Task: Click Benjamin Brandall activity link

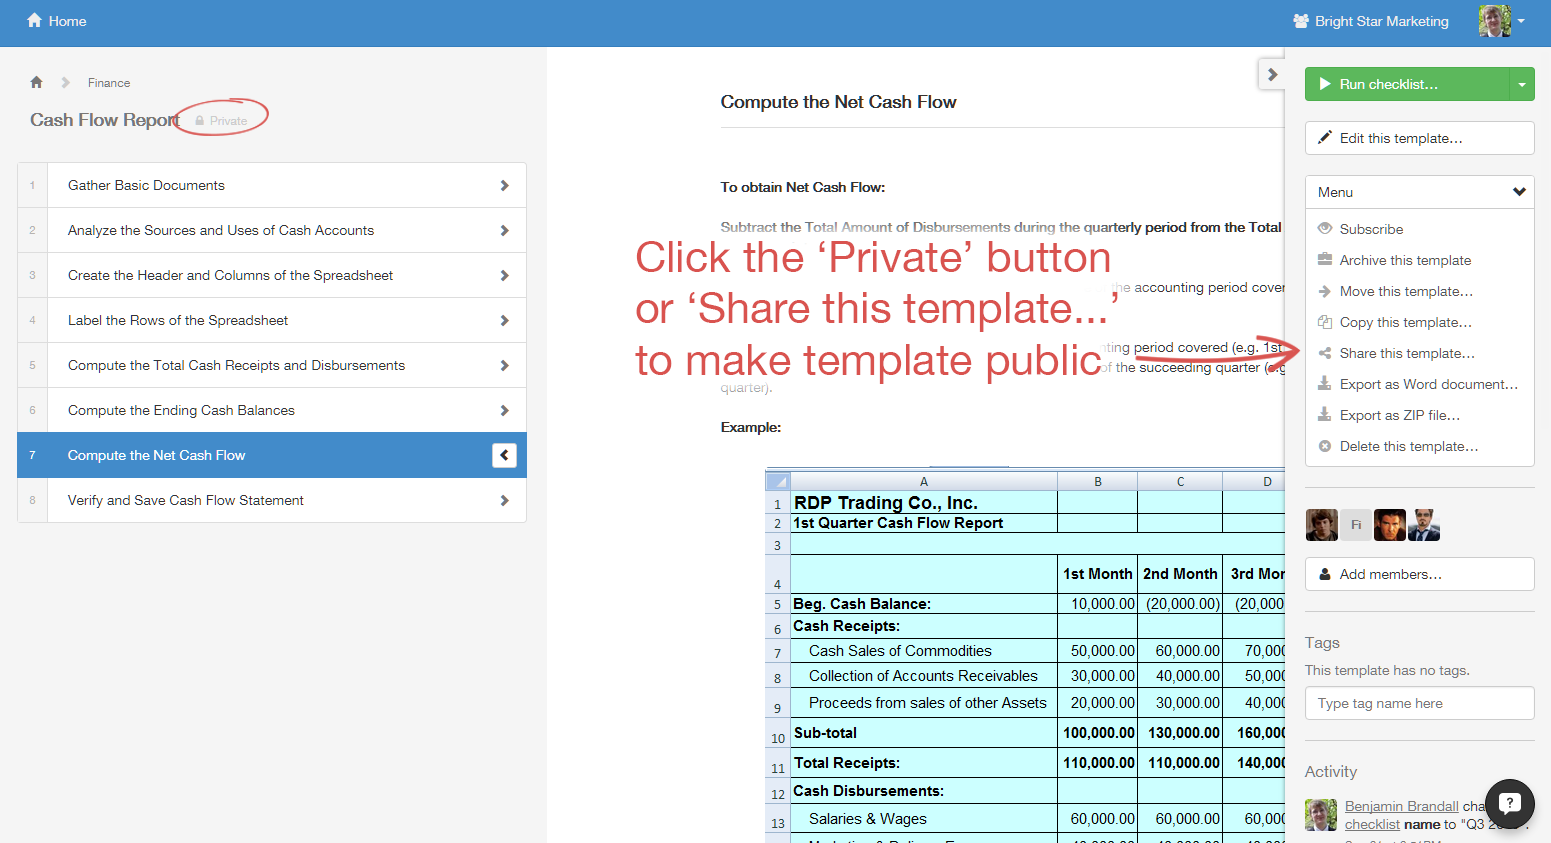Action: click(1401, 806)
